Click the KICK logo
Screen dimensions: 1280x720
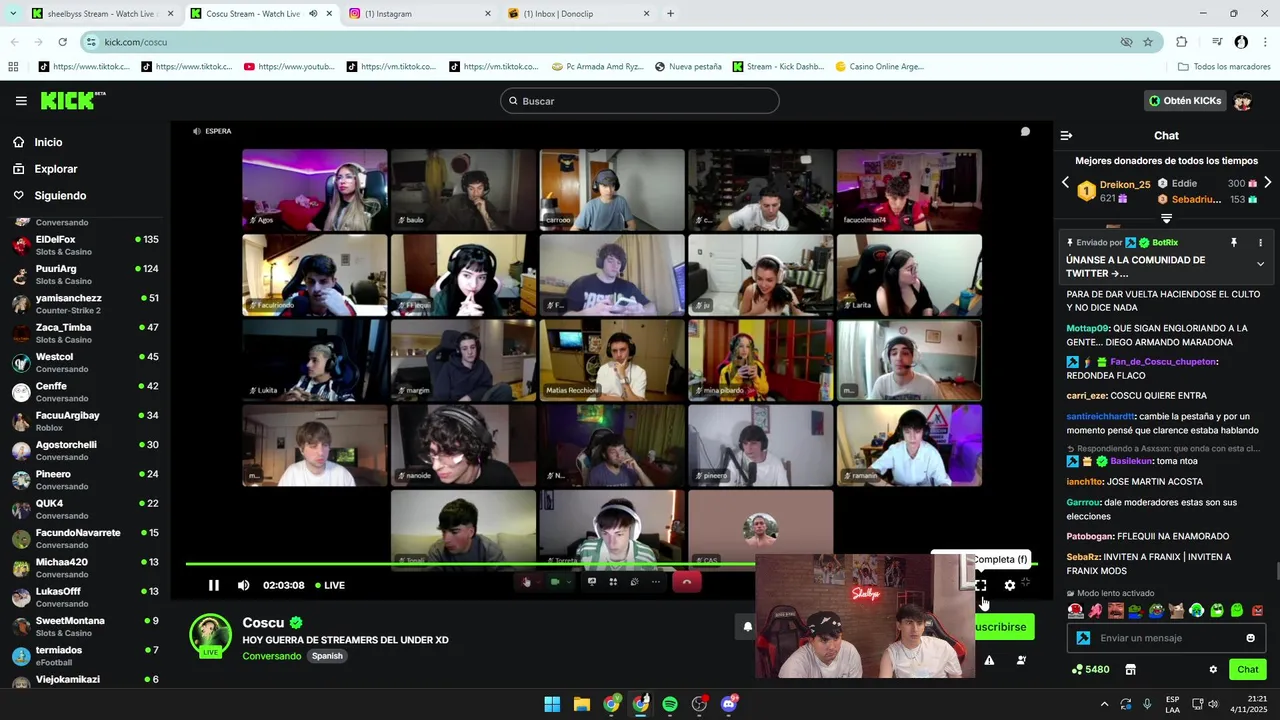pyautogui.click(x=72, y=101)
